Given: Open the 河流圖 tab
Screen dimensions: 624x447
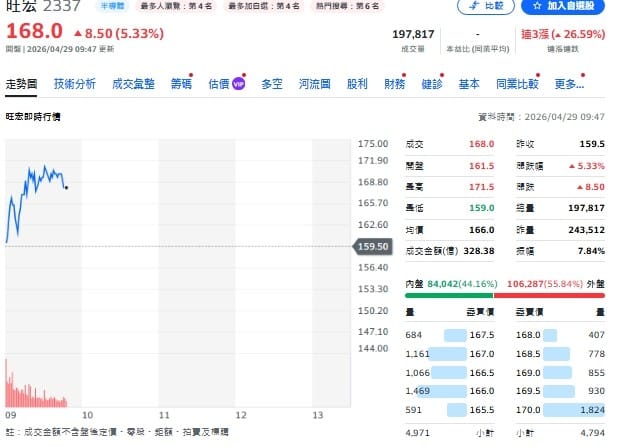Looking at the screenshot, I should [313, 84].
